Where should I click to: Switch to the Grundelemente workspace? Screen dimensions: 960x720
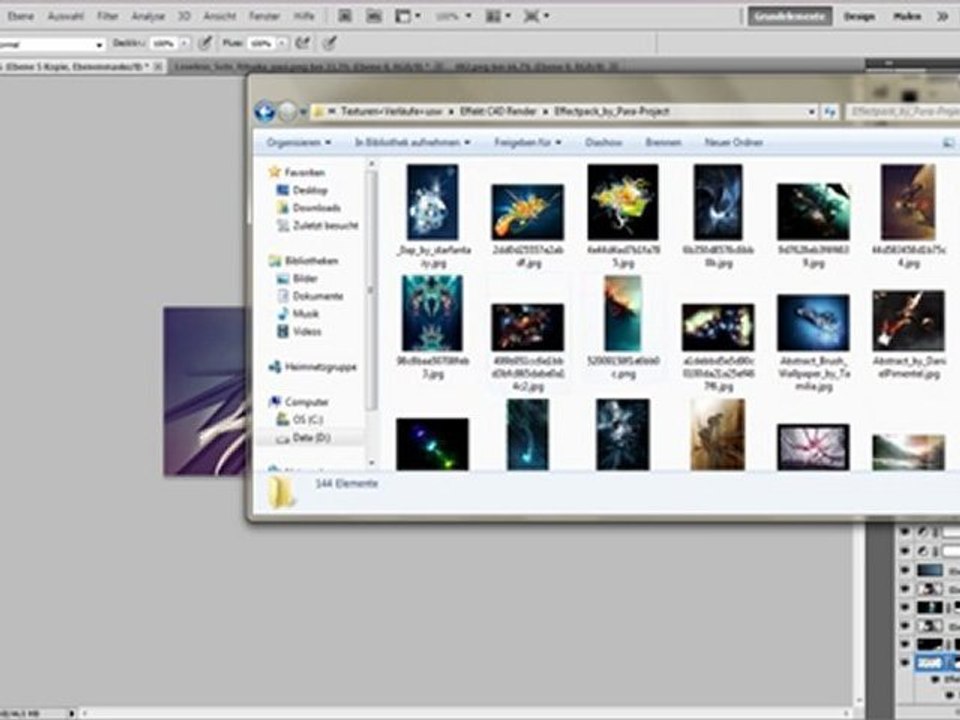(x=790, y=17)
